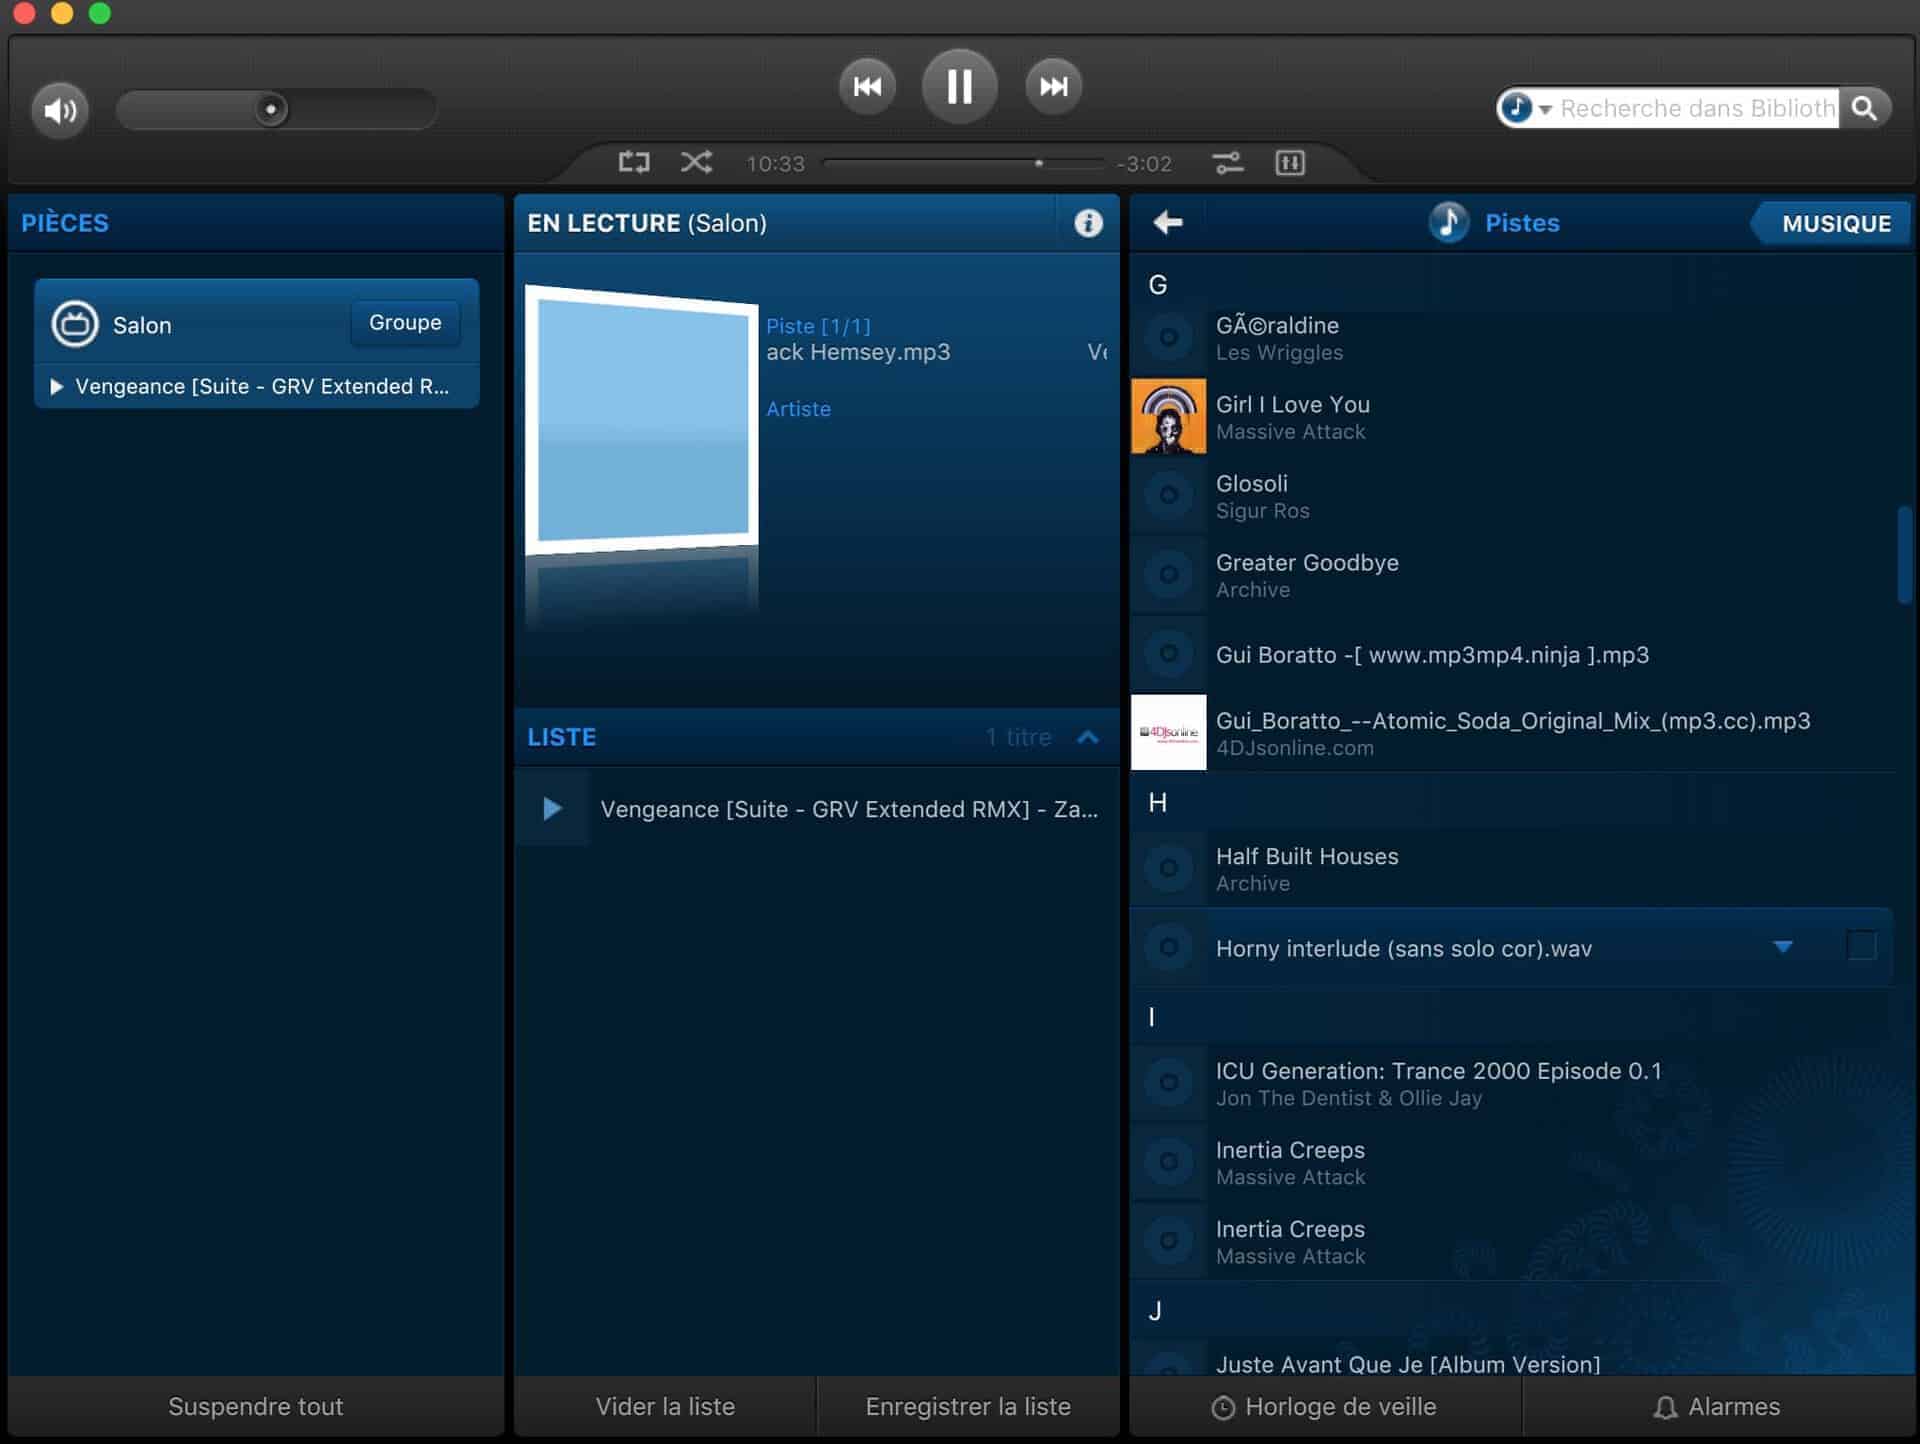
Task: Skip to previous track
Action: tap(867, 87)
